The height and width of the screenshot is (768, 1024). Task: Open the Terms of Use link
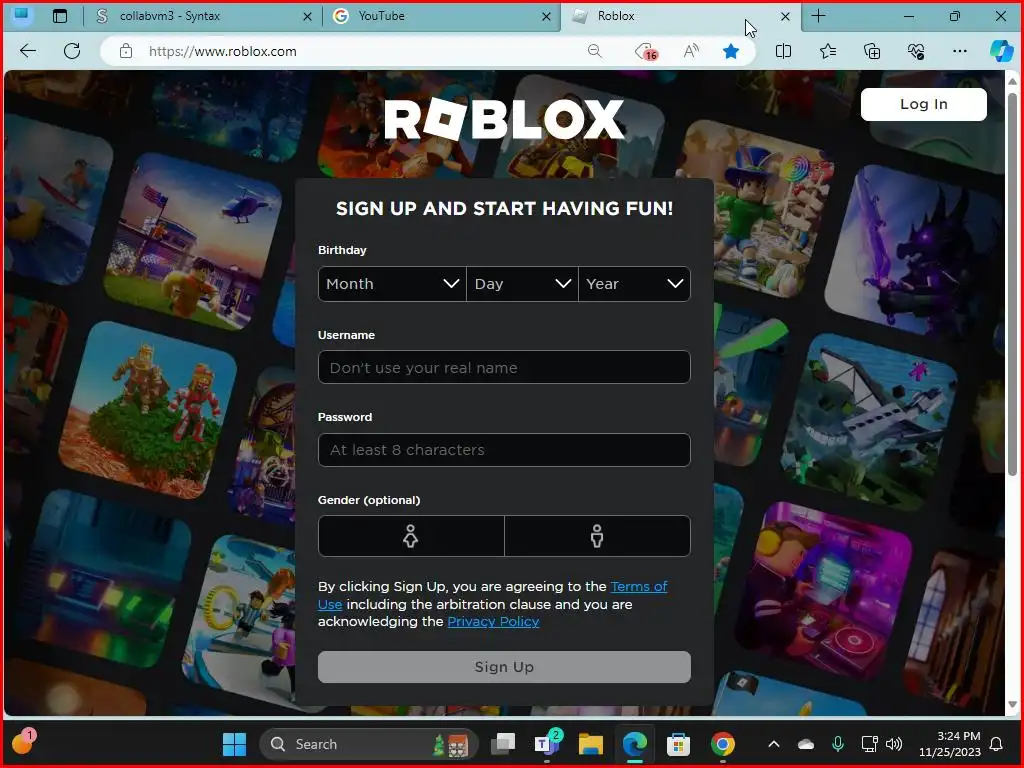pyautogui.click(x=639, y=586)
